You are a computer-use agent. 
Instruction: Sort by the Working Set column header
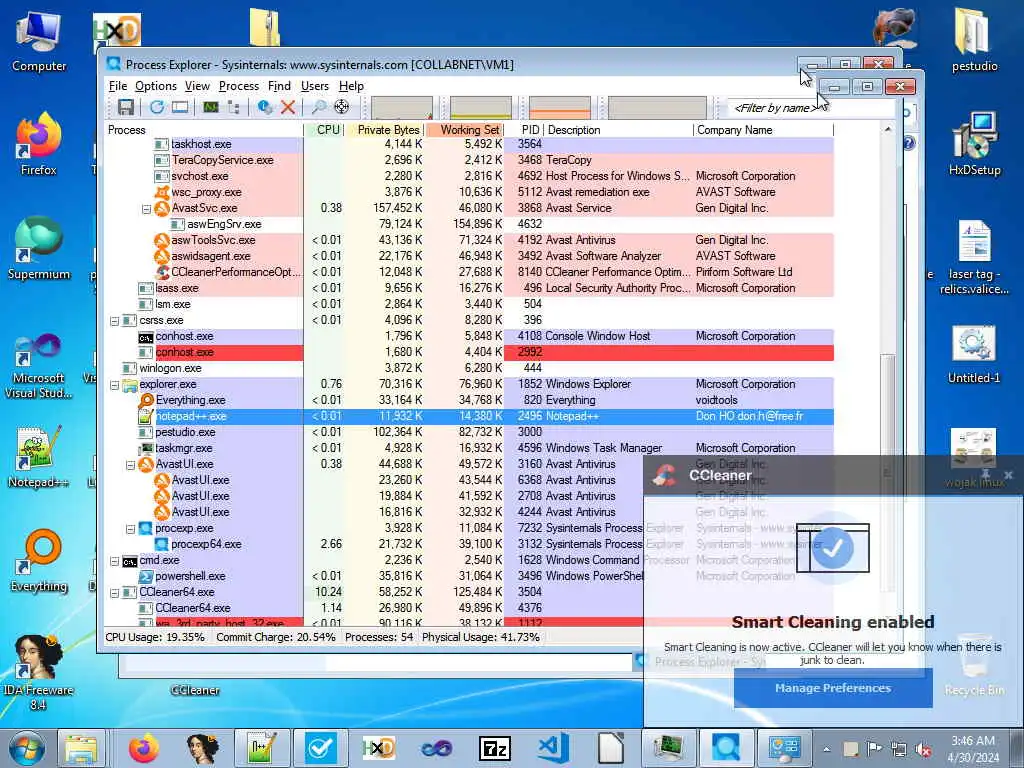click(x=464, y=130)
